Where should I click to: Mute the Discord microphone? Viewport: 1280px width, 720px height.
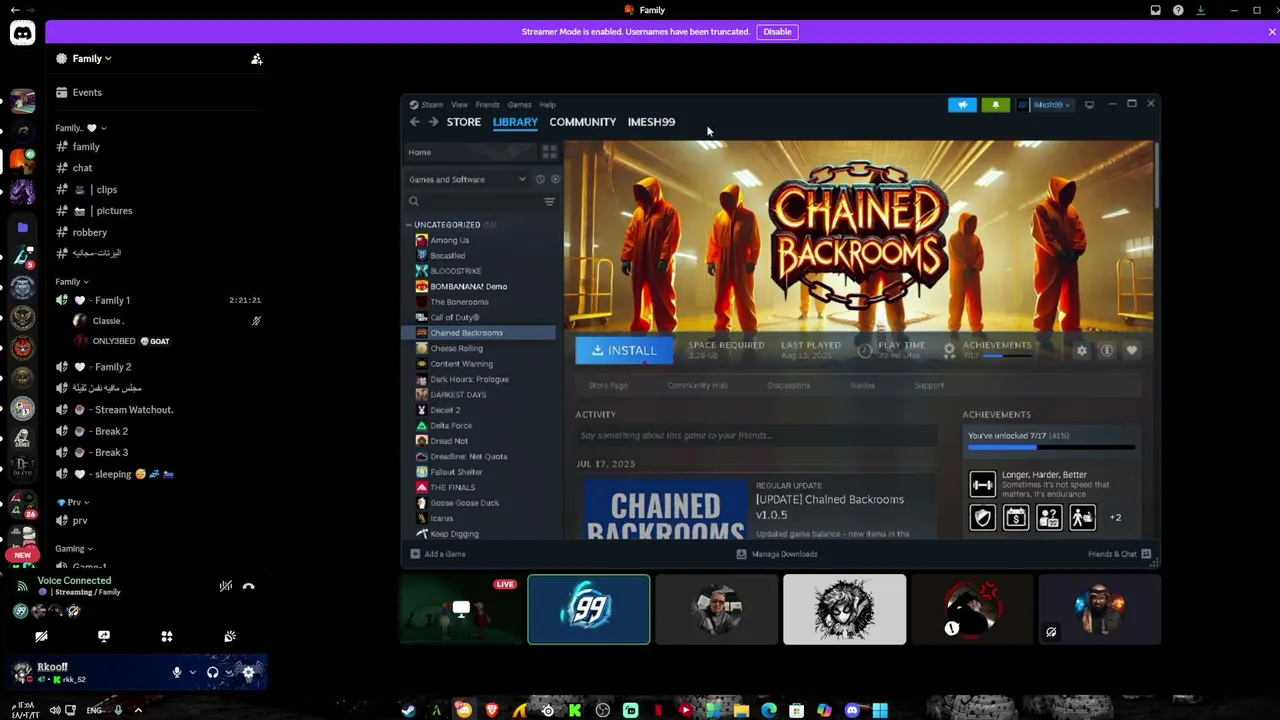[177, 672]
